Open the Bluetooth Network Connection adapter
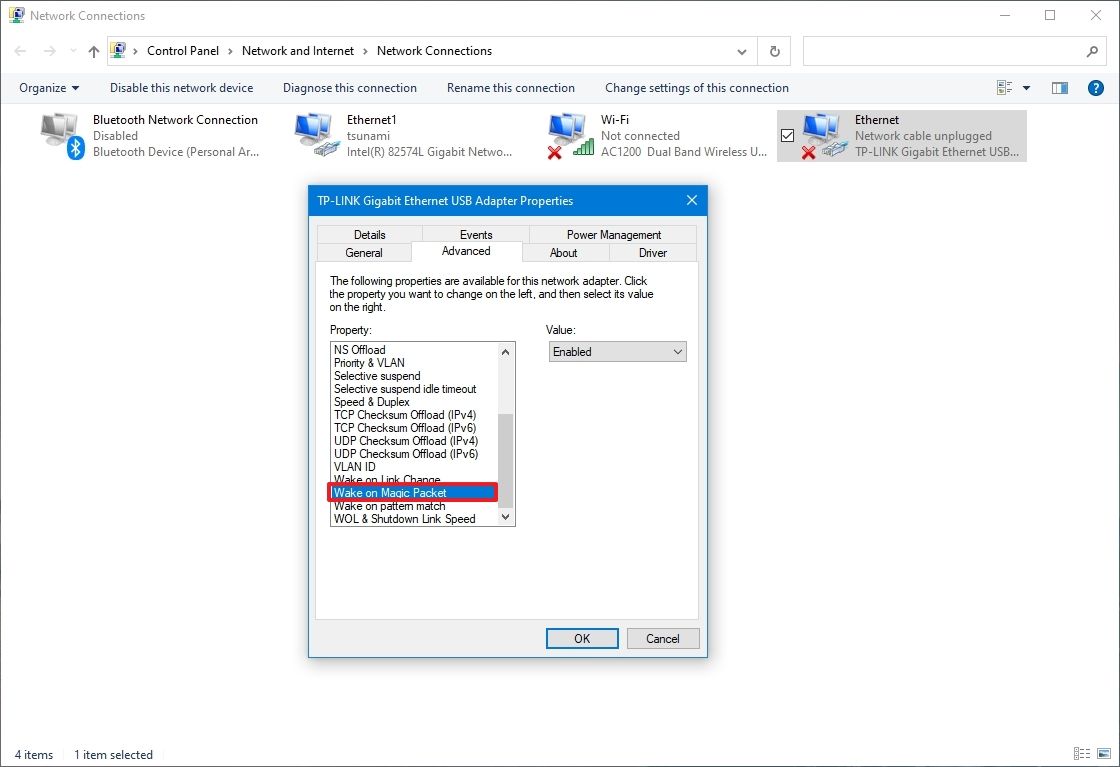Screen dimensions: 1120x767 [60, 135]
